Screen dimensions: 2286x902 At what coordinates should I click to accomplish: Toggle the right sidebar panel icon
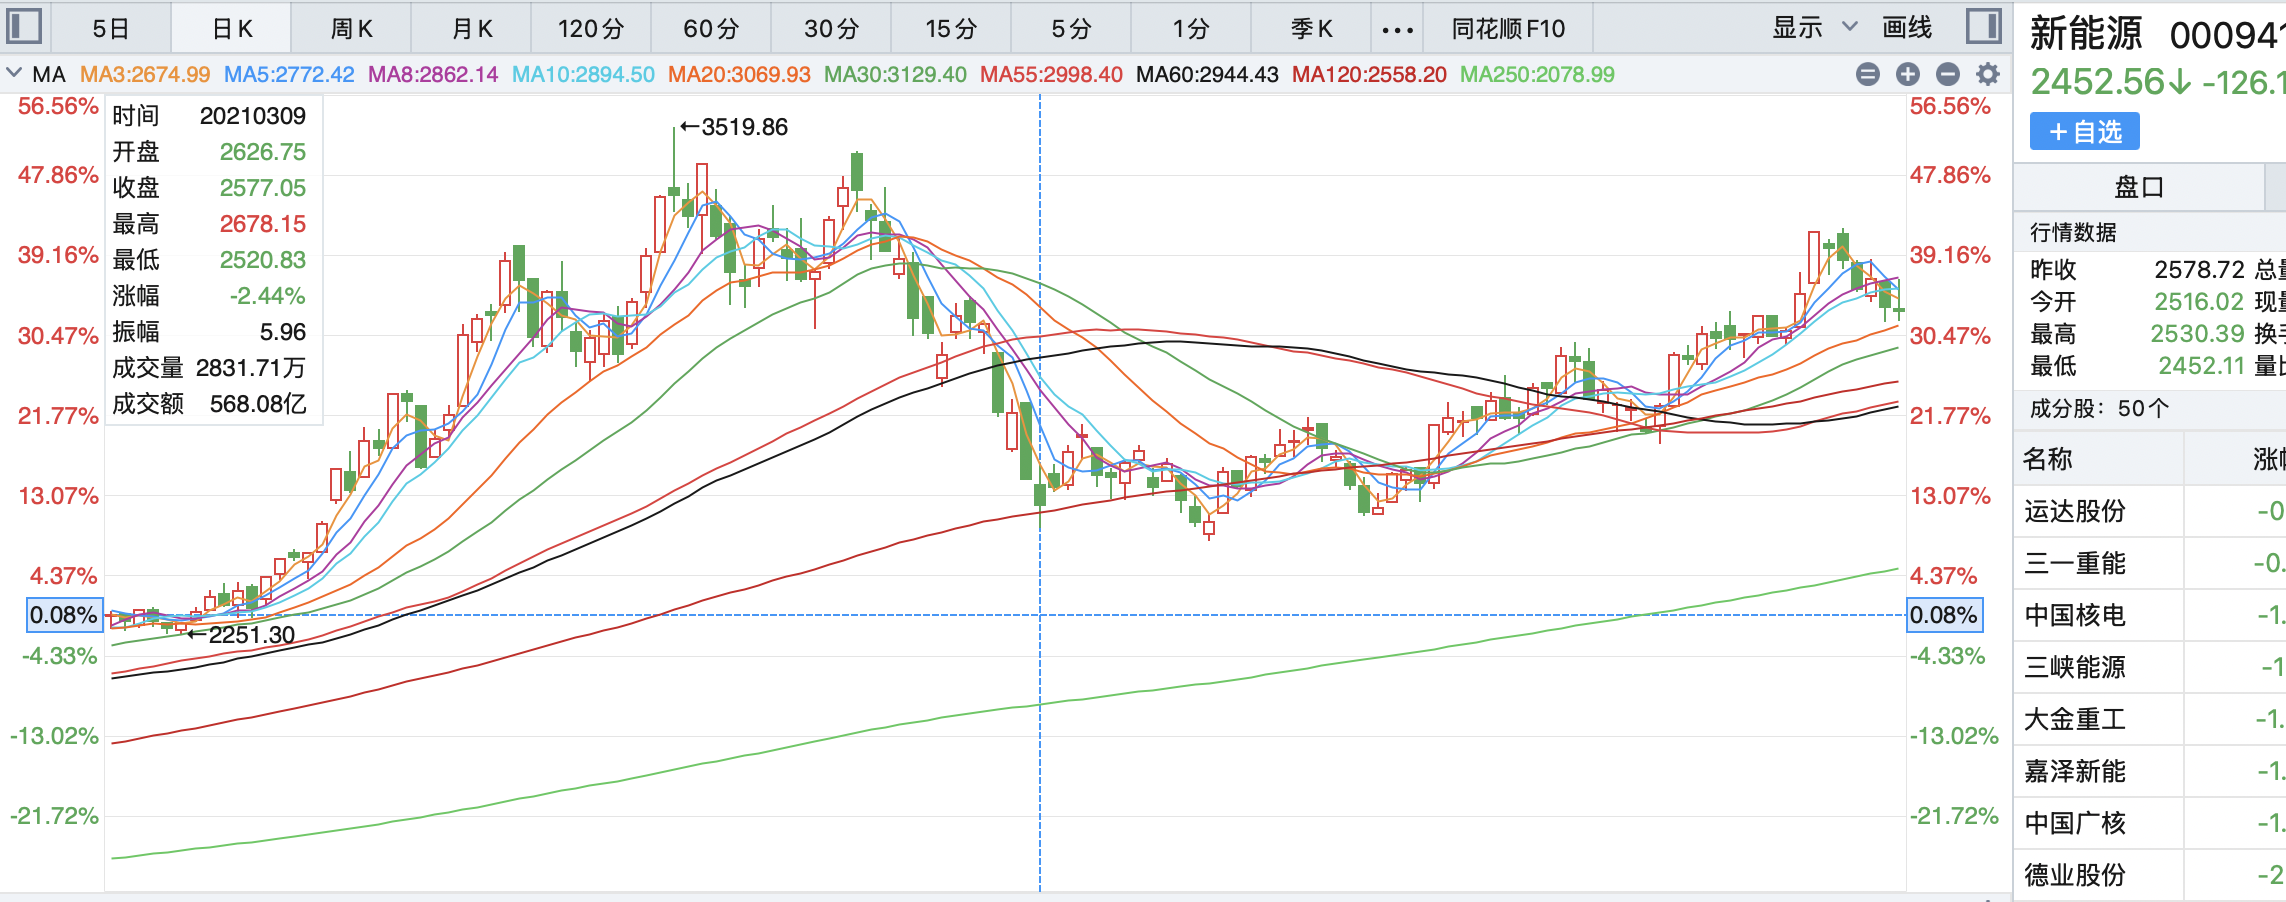(1982, 26)
